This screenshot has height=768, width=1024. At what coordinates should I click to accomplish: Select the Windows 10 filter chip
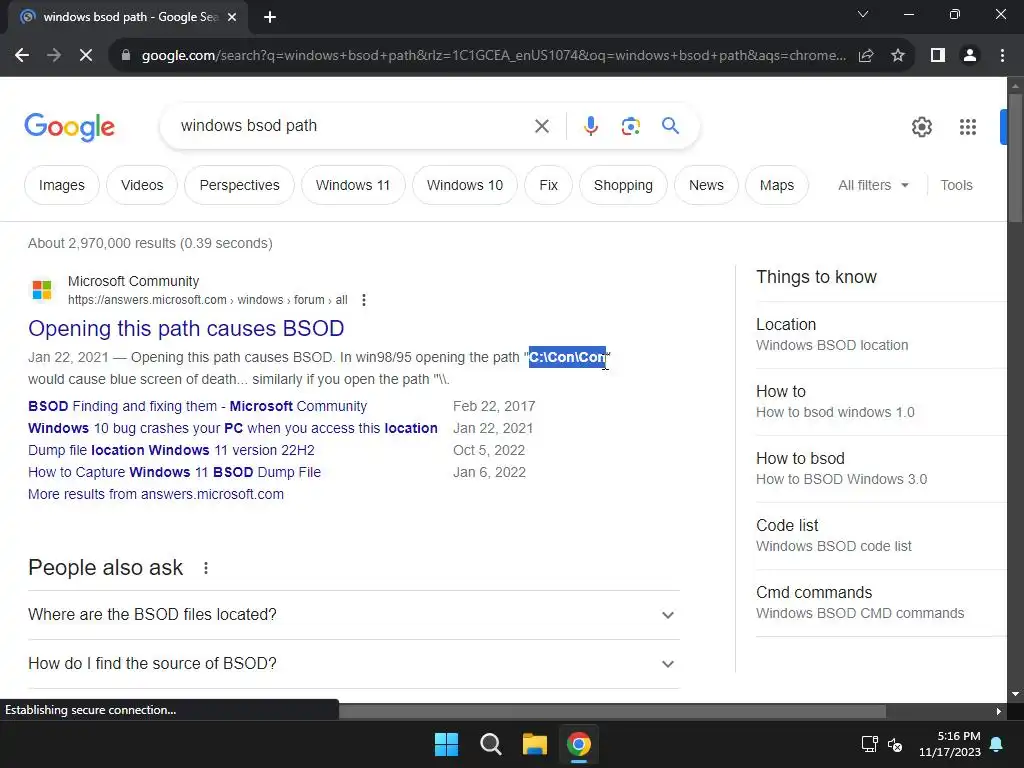[464, 185]
